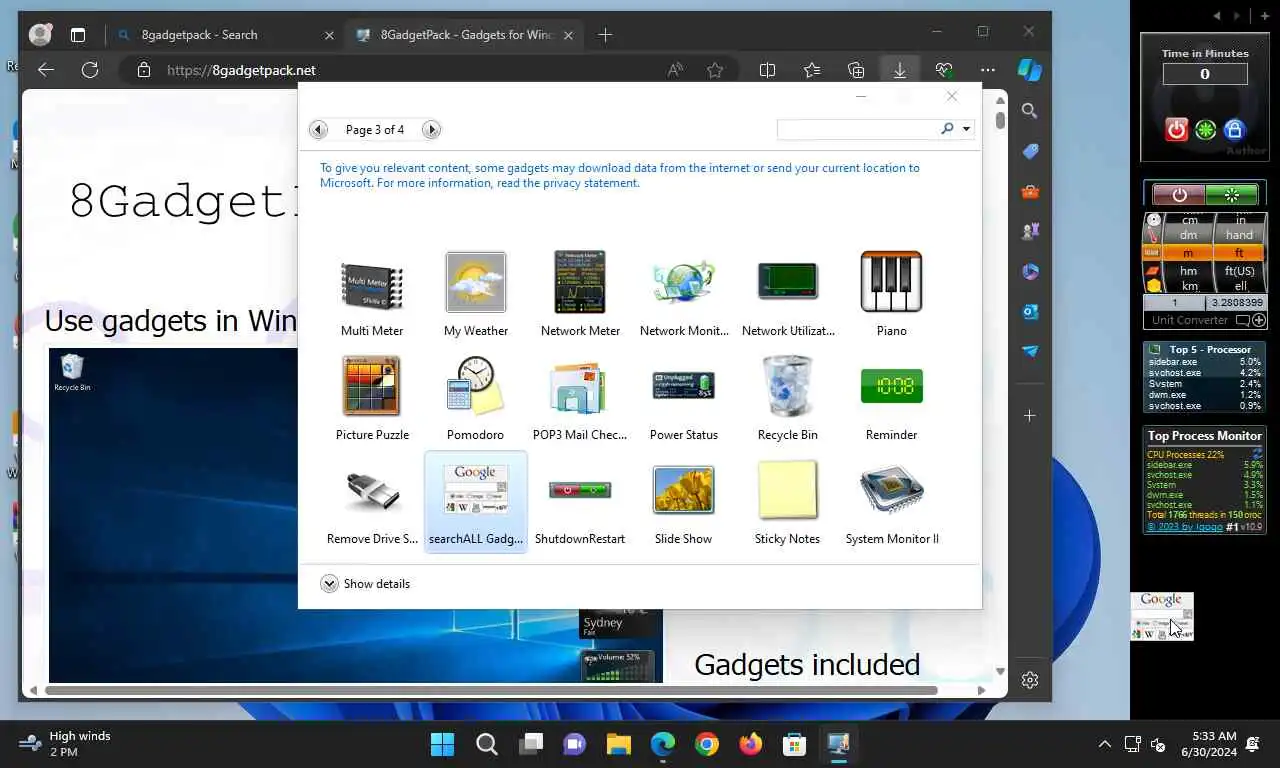Open File Explorer from taskbar

click(619, 744)
